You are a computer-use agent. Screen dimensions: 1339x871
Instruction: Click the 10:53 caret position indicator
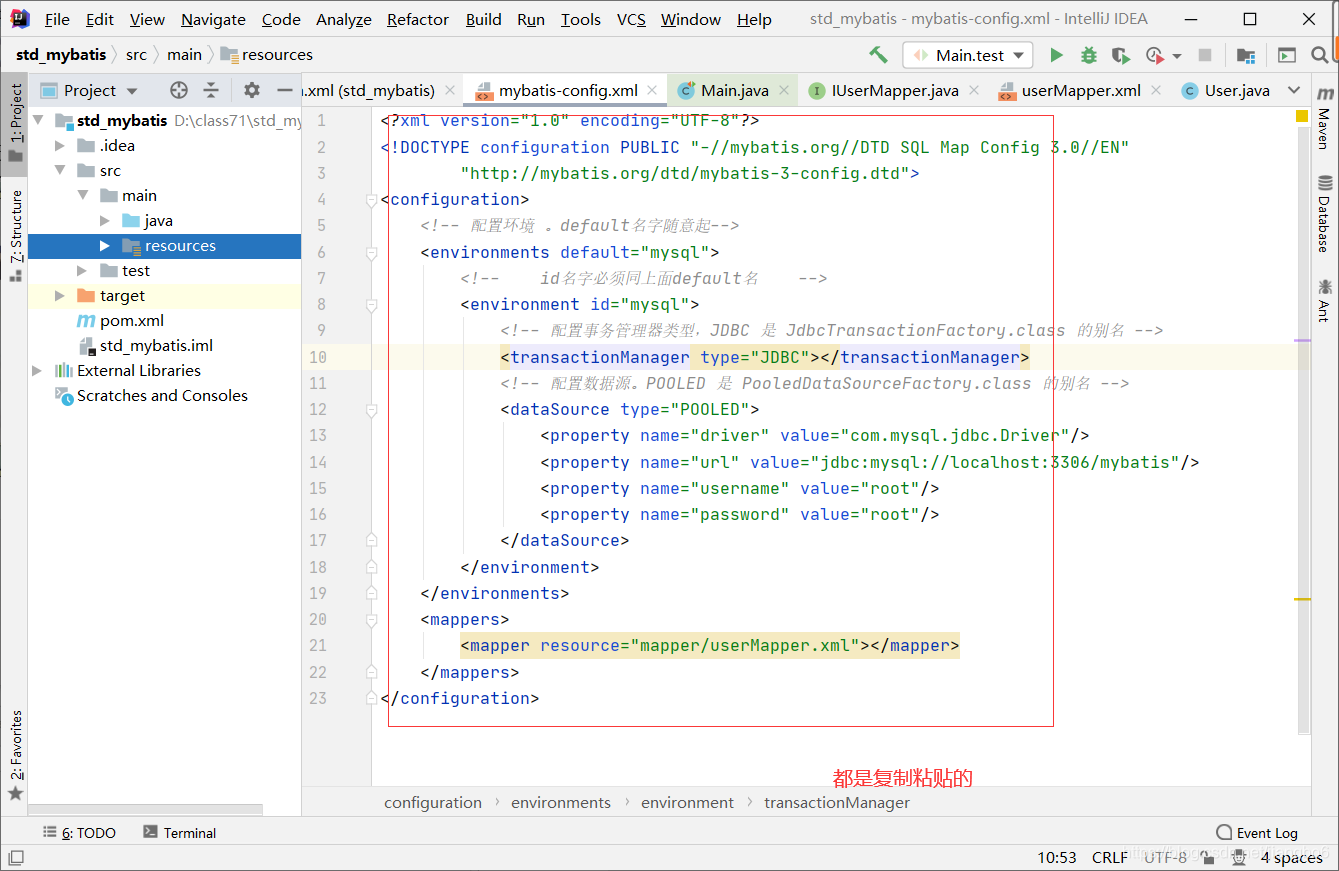[x=1057, y=858]
